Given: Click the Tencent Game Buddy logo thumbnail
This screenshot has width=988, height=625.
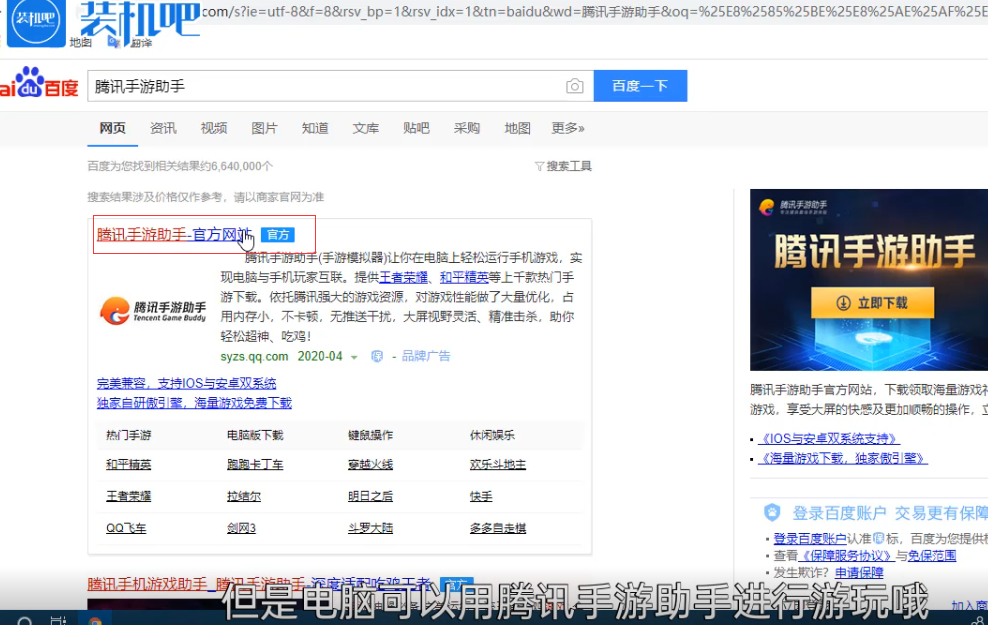Looking at the screenshot, I should [x=152, y=310].
